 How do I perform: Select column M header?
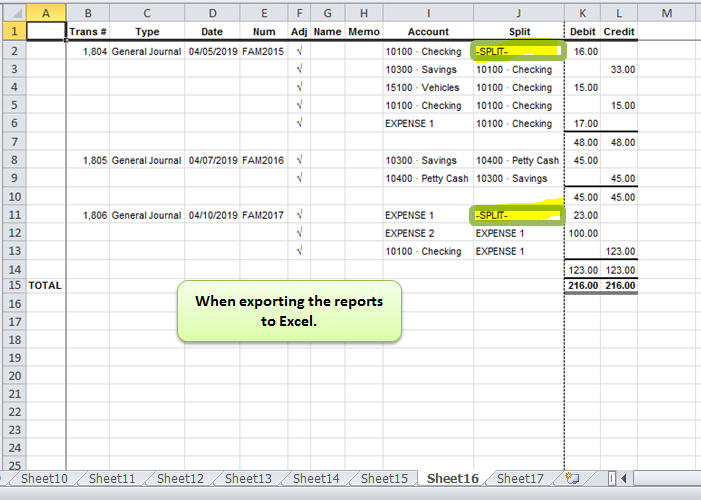coord(667,13)
